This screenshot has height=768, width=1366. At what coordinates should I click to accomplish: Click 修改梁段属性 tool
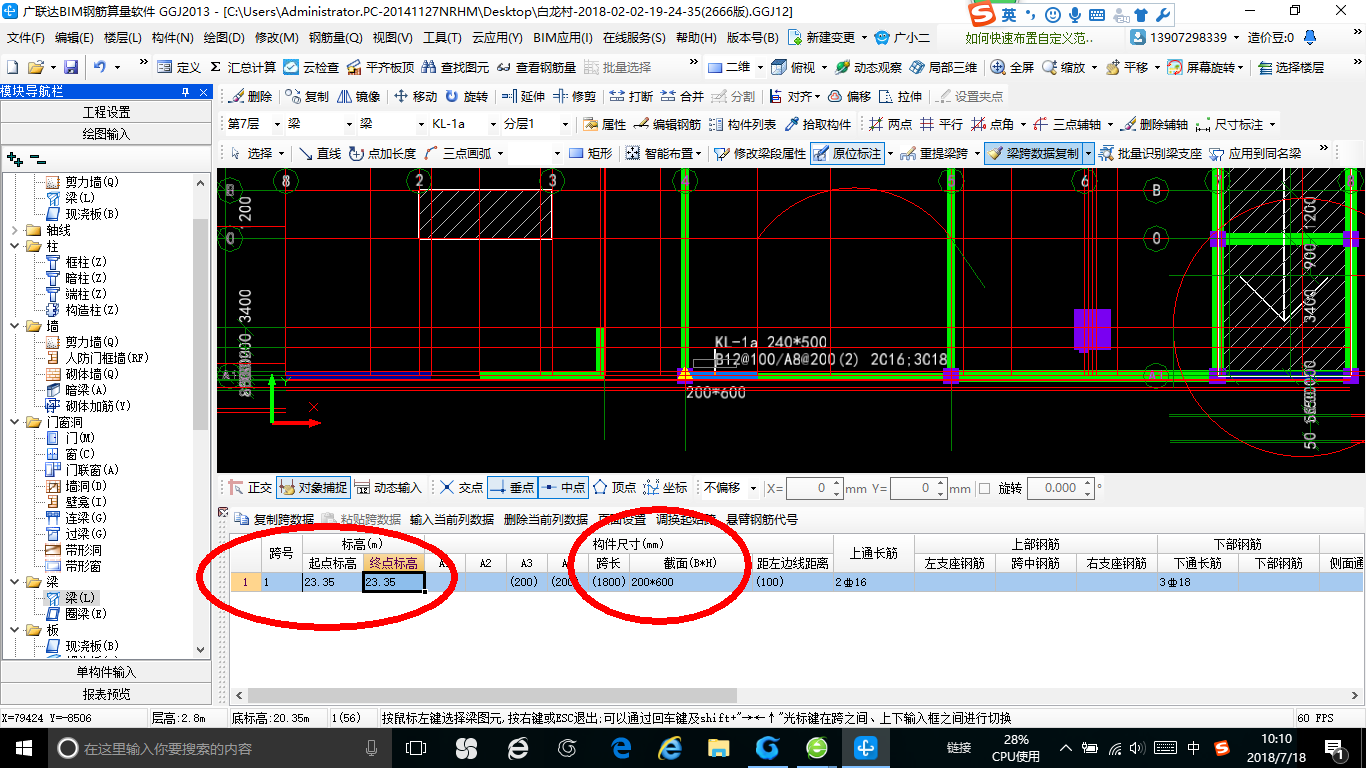(760, 153)
